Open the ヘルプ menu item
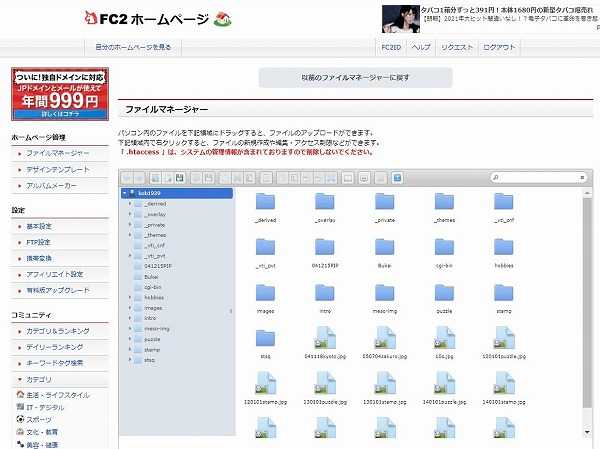 coord(421,47)
